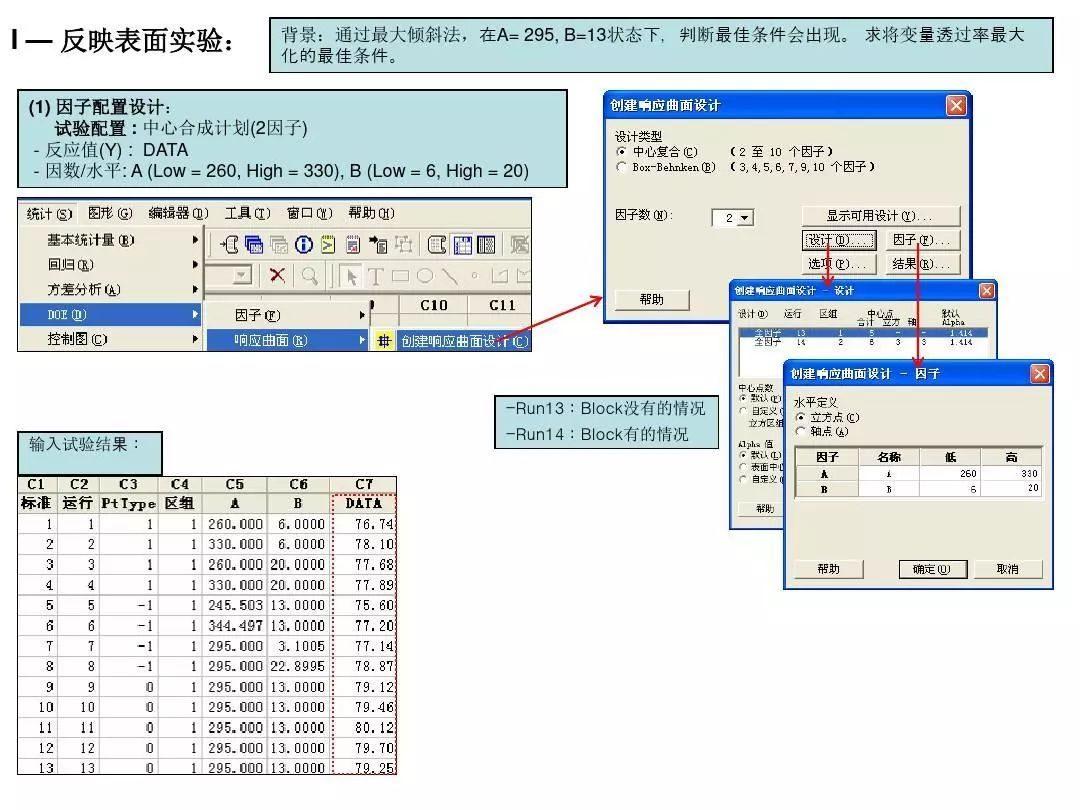Select the line drawing tool
Viewport: 1080px width, 810px height.
(x=450, y=275)
